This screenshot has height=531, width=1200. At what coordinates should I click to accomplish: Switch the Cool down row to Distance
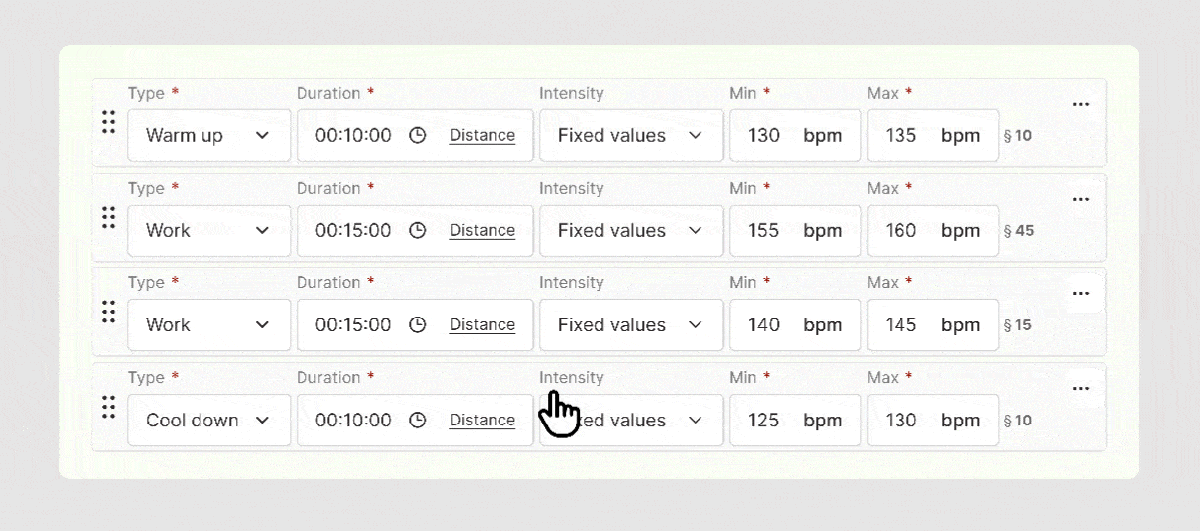coord(482,420)
